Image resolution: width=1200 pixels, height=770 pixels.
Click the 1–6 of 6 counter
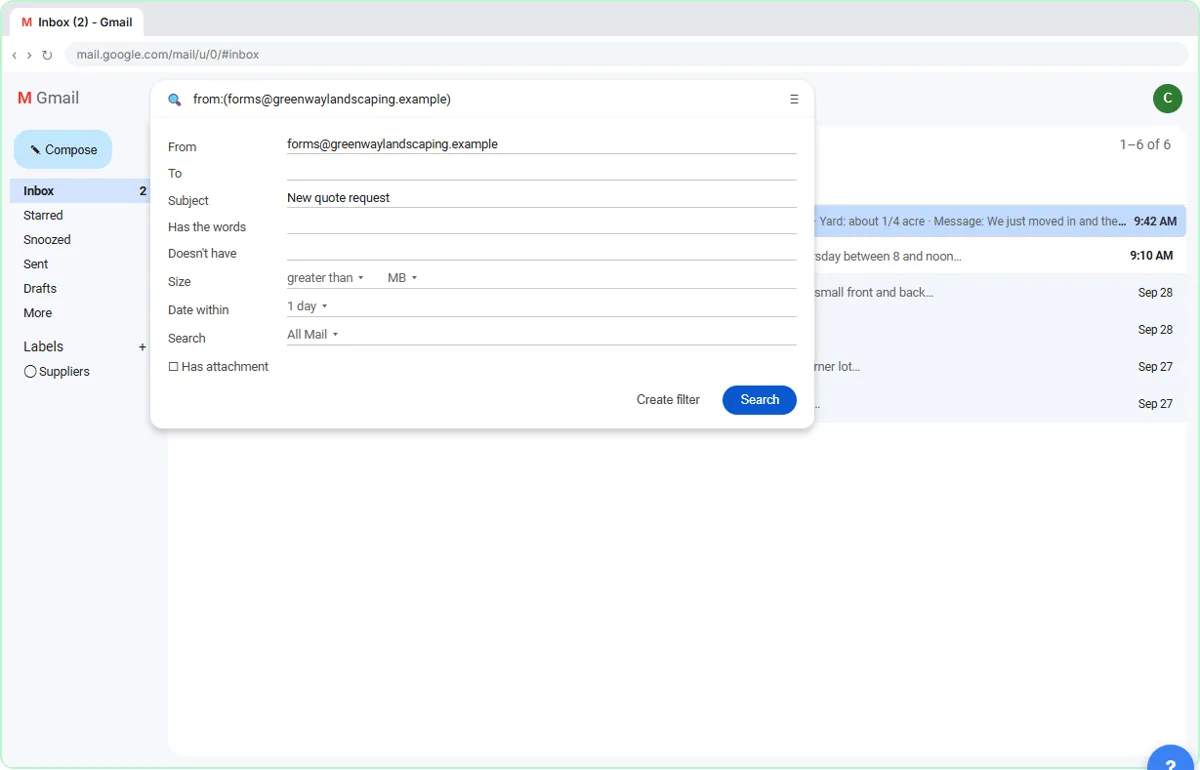click(x=1145, y=145)
